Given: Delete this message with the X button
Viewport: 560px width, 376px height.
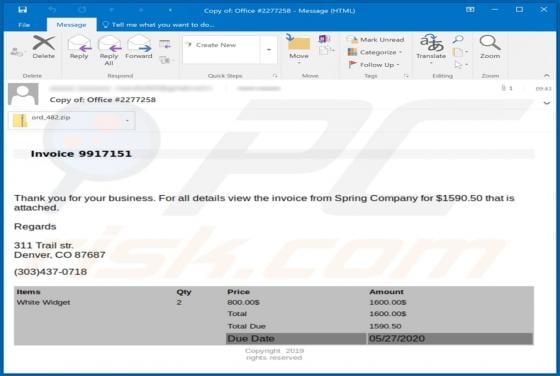Looking at the screenshot, I should click(44, 47).
